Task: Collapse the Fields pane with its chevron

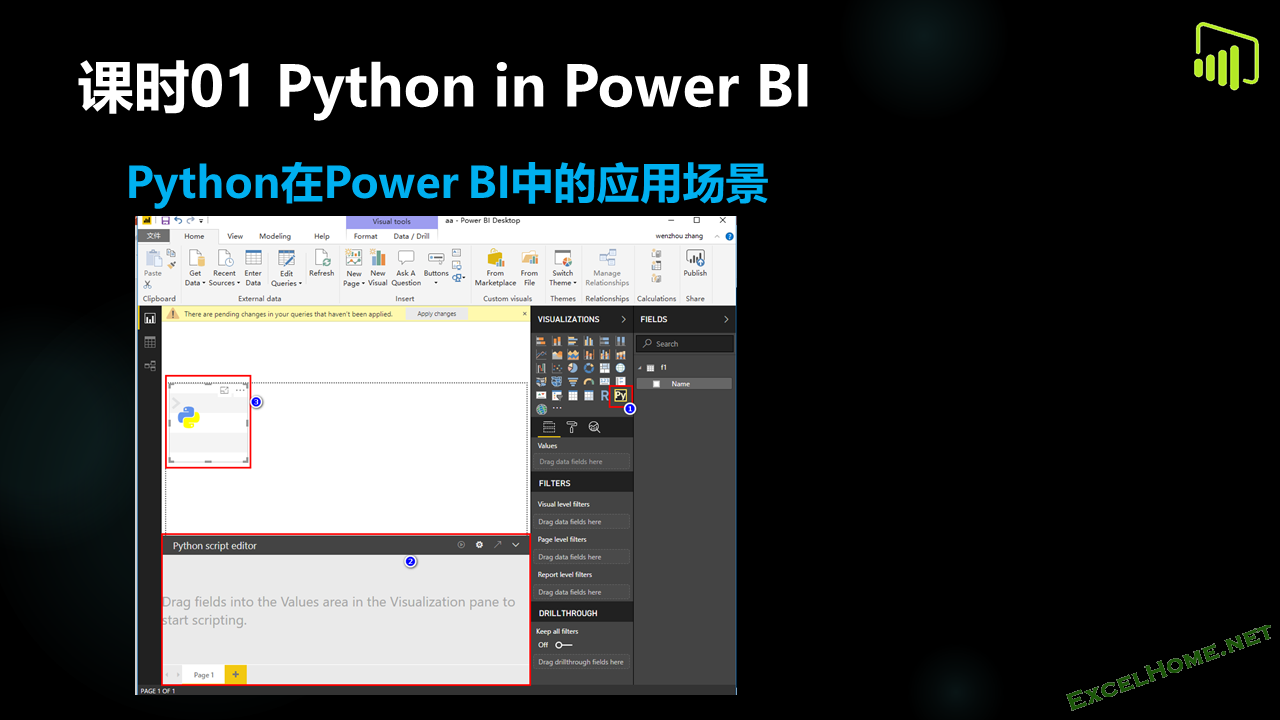Action: (x=725, y=319)
